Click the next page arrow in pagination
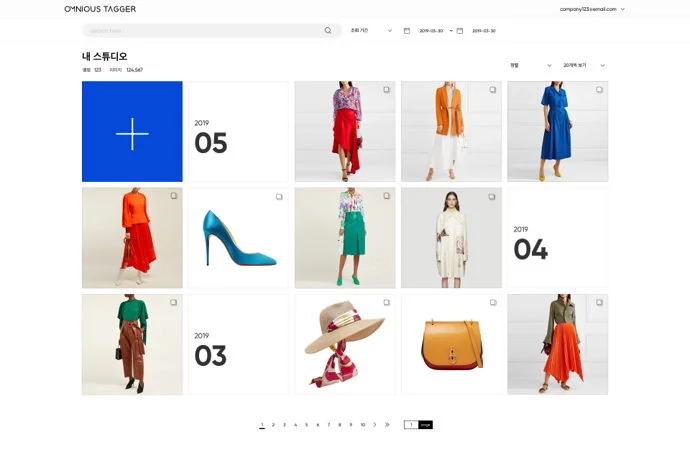The height and width of the screenshot is (455, 690). (375, 425)
